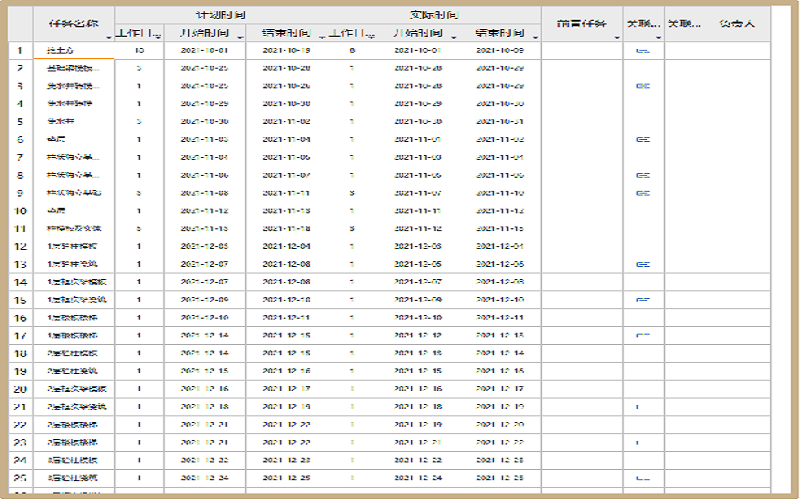Click the 计划时间 group header

coord(221,15)
